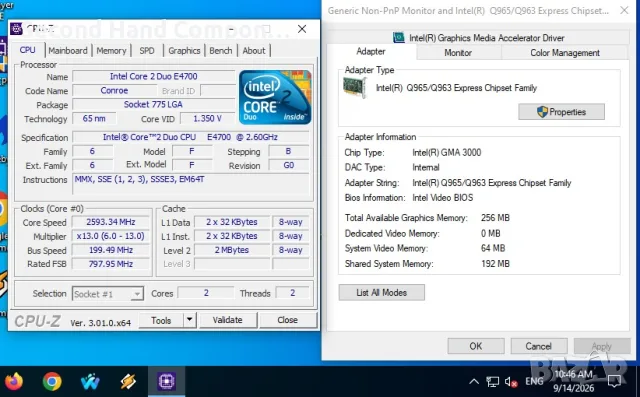This screenshot has width=640, height=397.
Task: Switch the ENG input language indicator
Action: click(534, 381)
